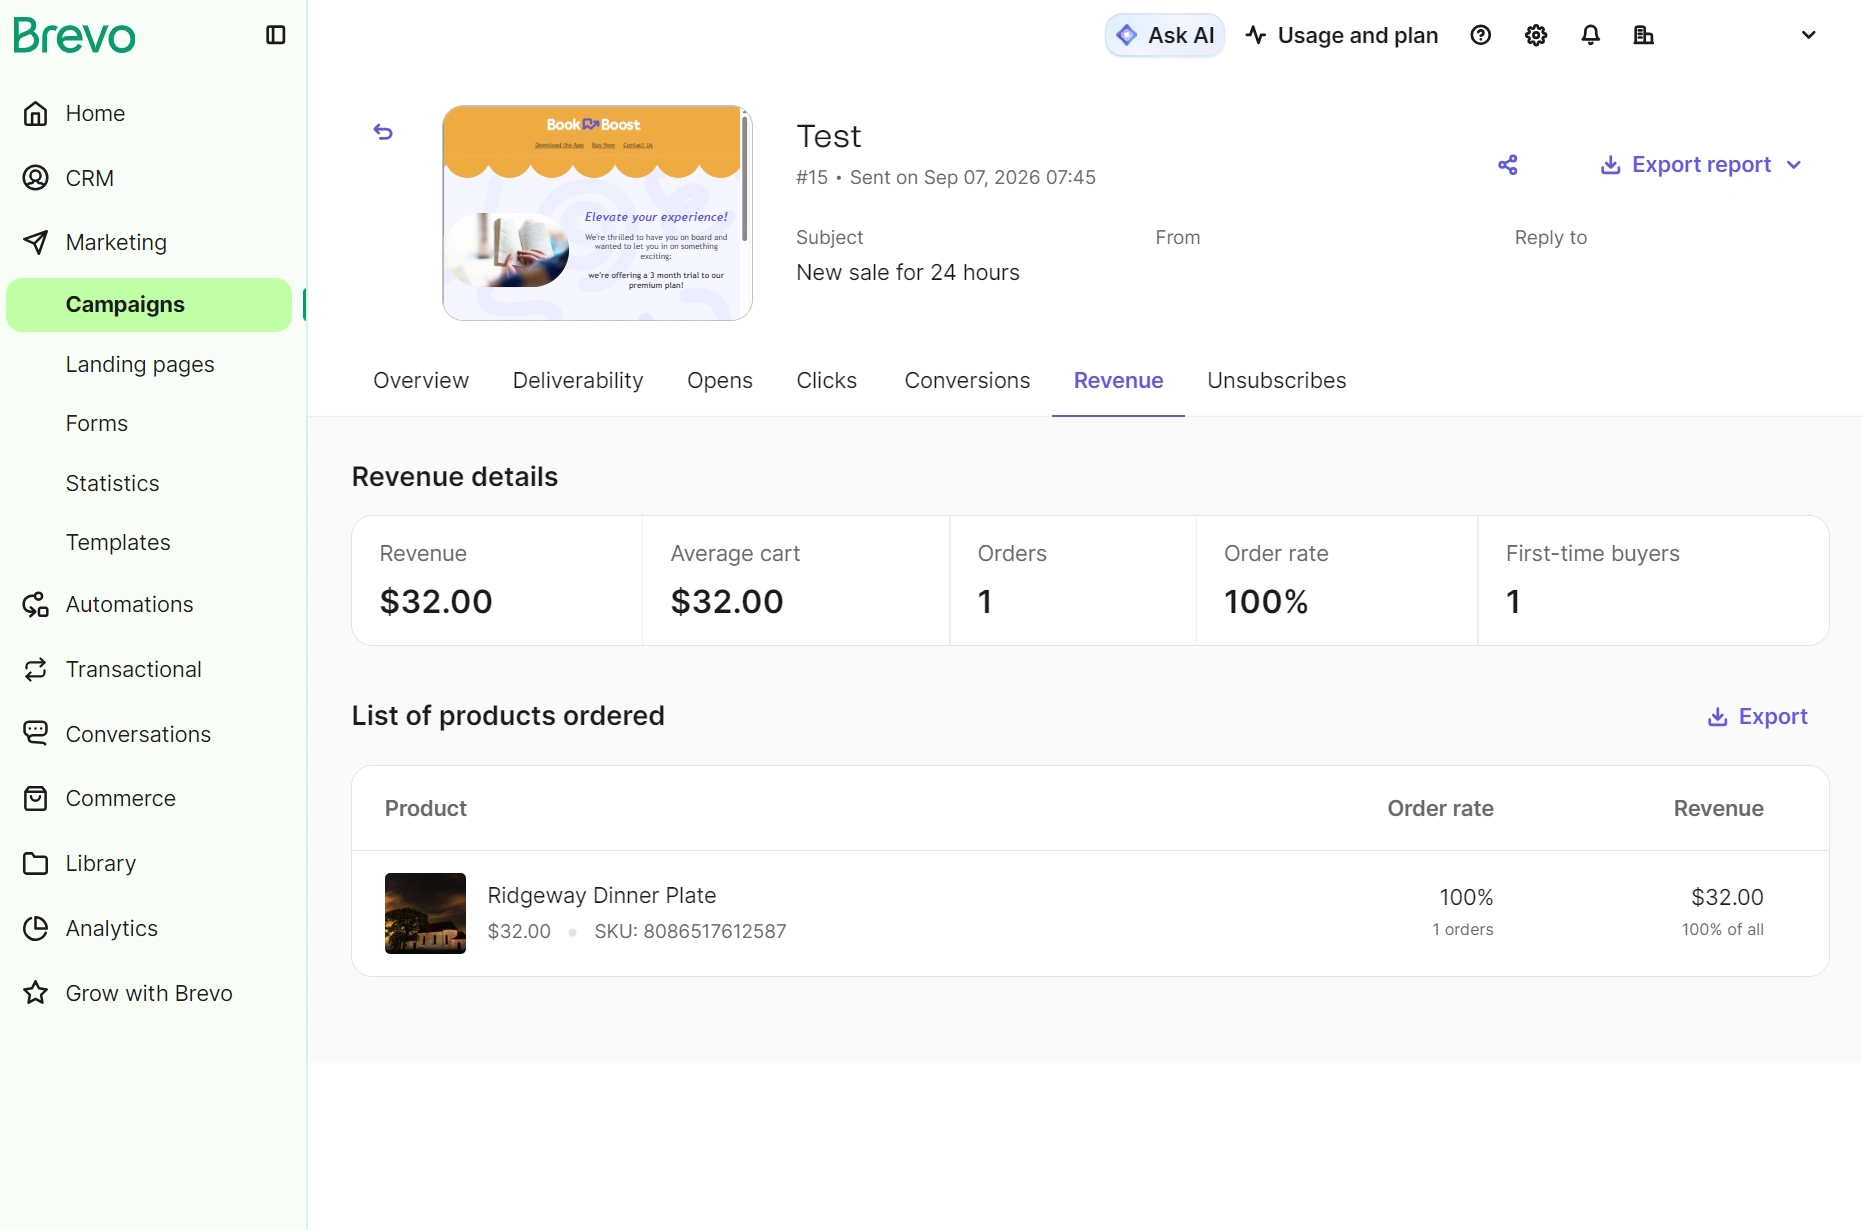Open the notifications bell icon
This screenshot has height=1230, width=1861.
click(x=1590, y=35)
